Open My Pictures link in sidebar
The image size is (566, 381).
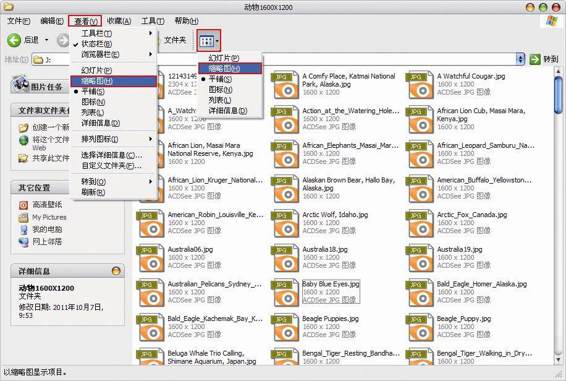[49, 217]
